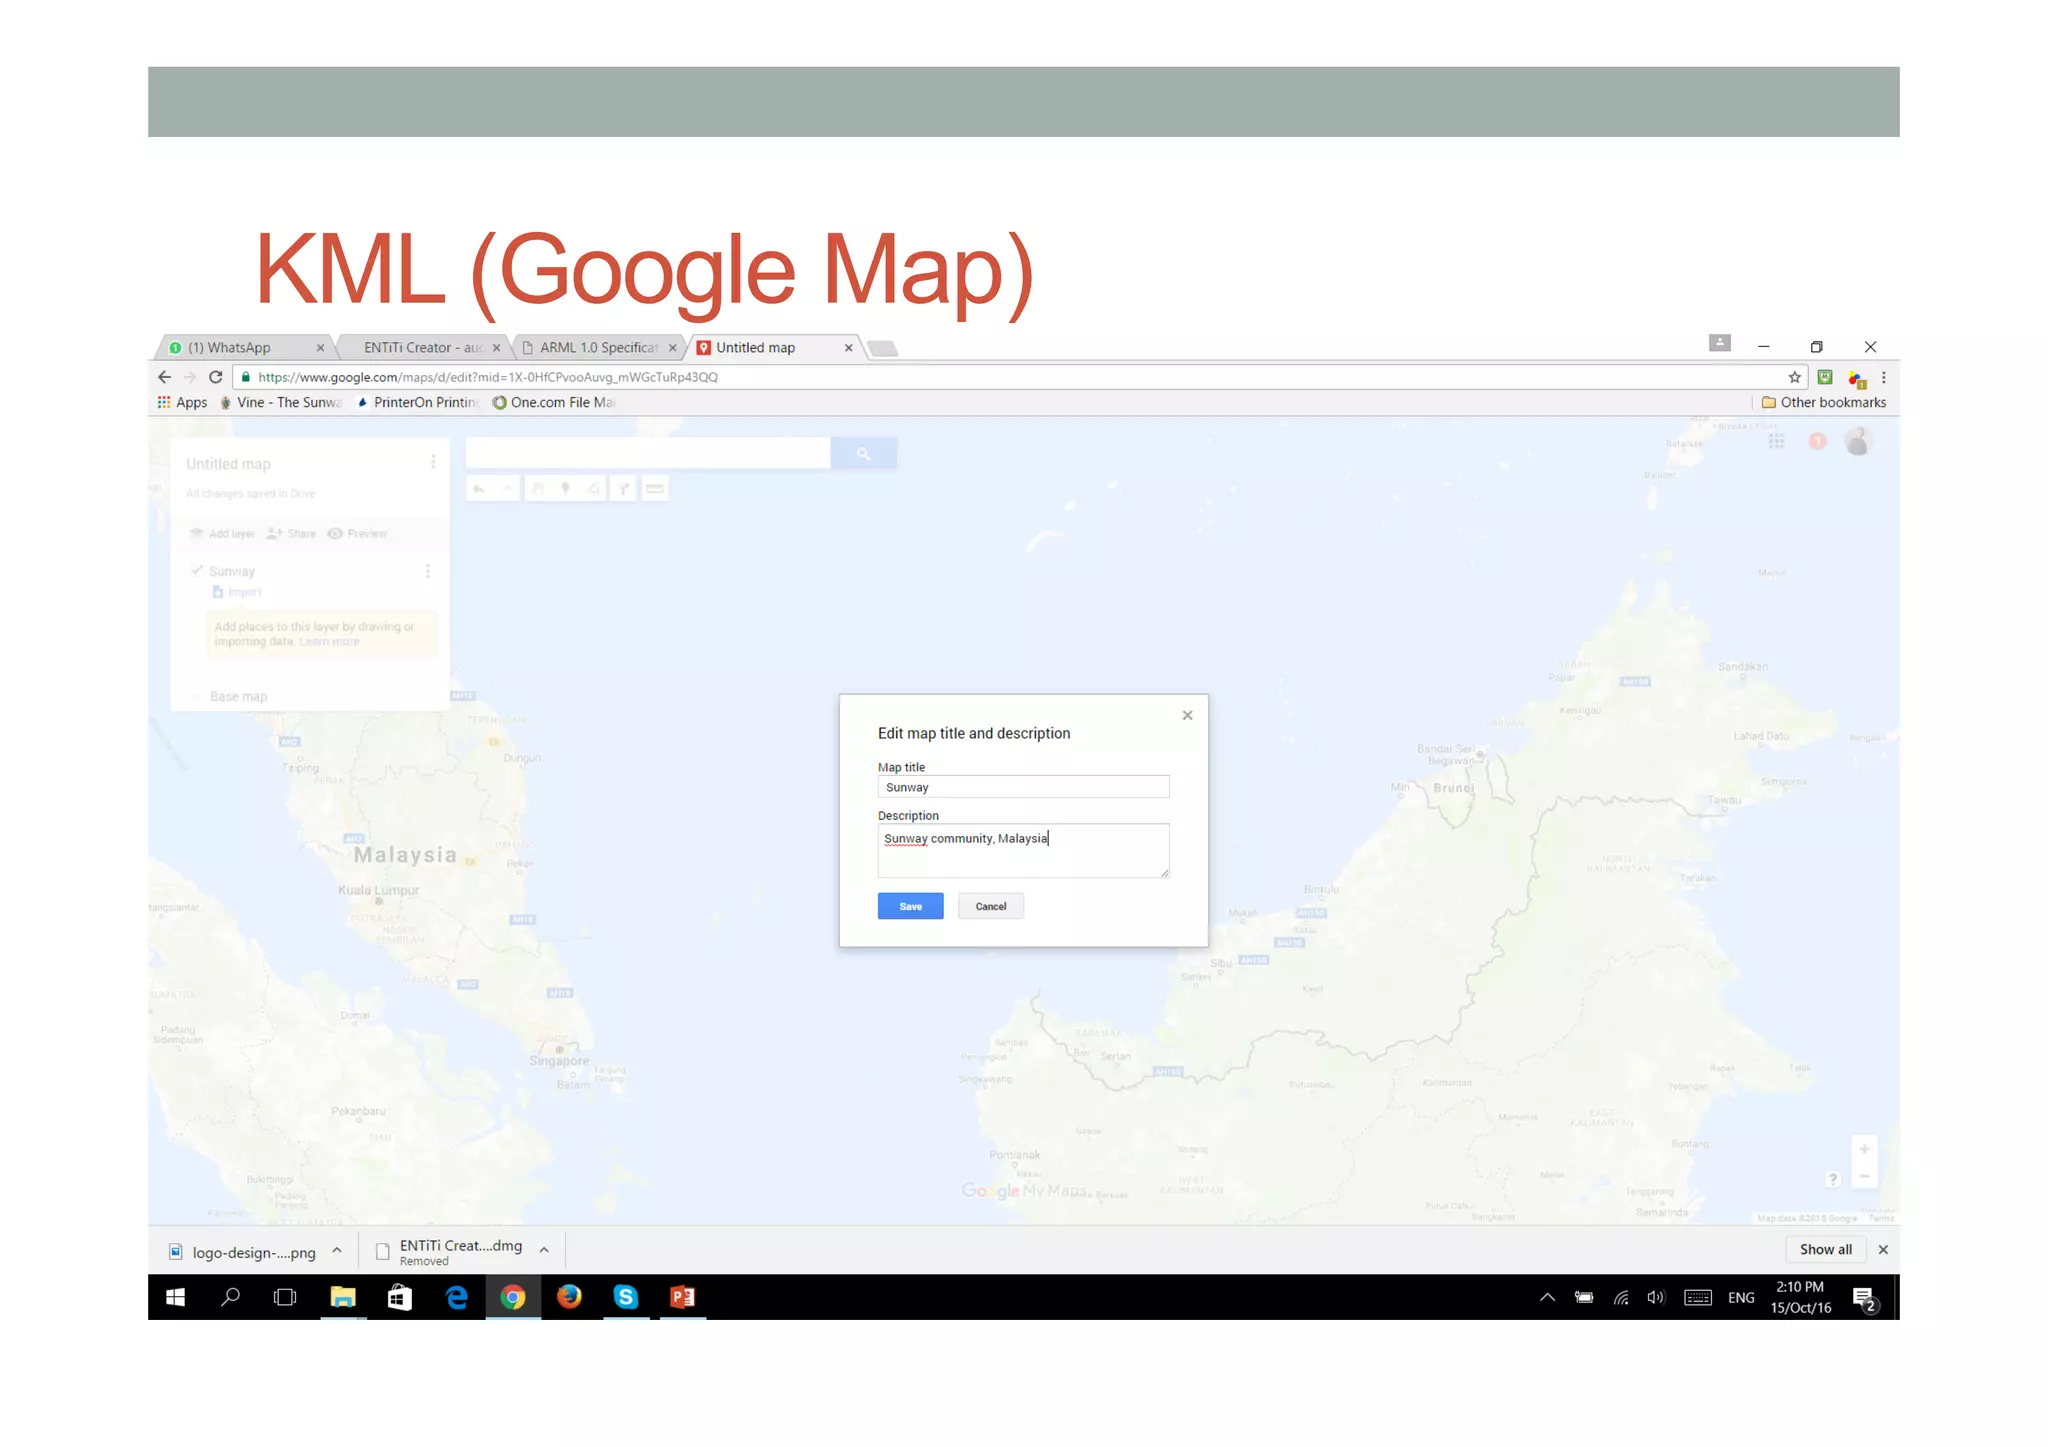This screenshot has height=1447, width=2048.
Task: Open the Google notifications icon
Action: tap(1818, 441)
